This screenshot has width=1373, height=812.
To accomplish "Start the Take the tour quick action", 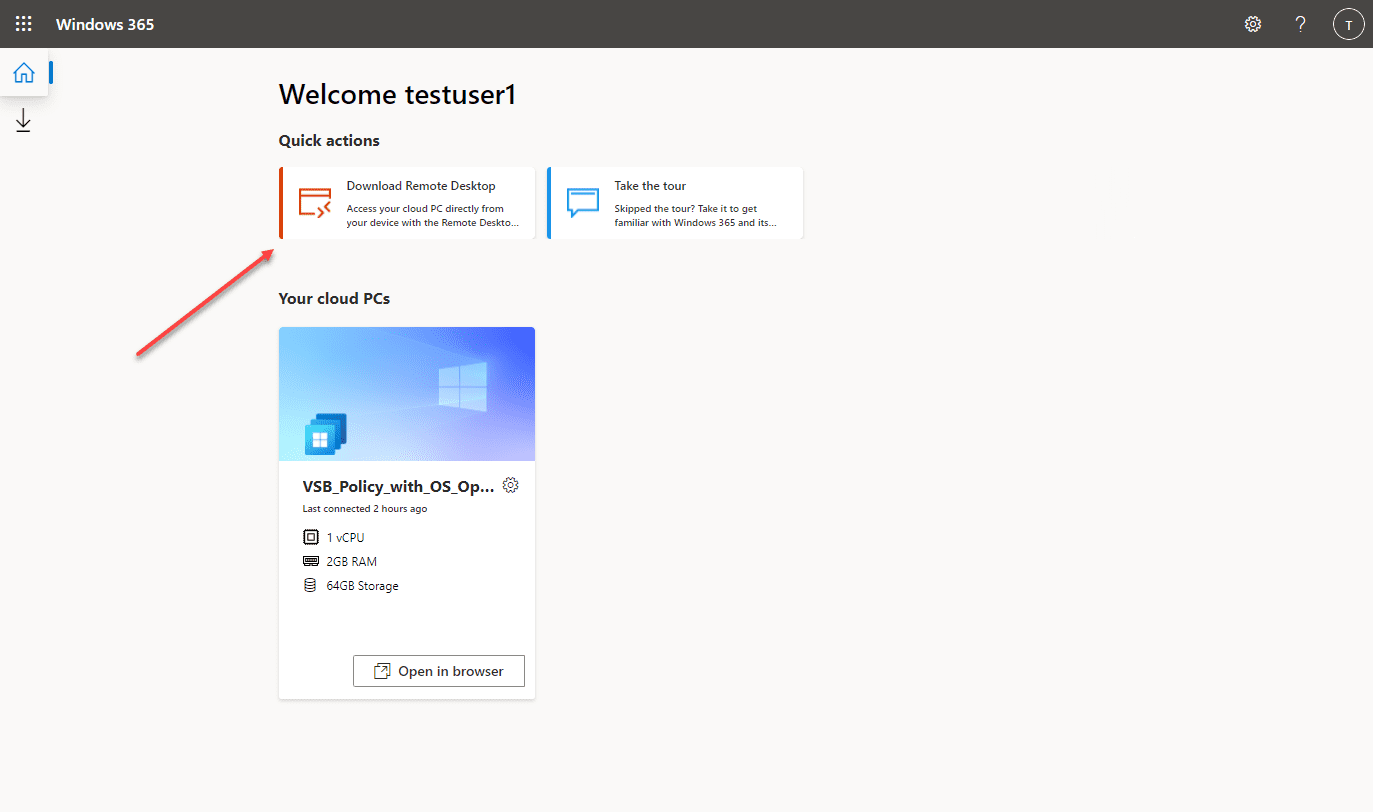I will coord(675,203).
